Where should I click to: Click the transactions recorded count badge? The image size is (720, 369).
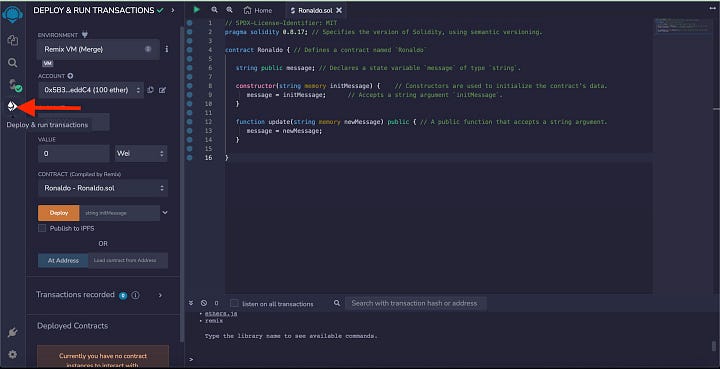point(123,296)
